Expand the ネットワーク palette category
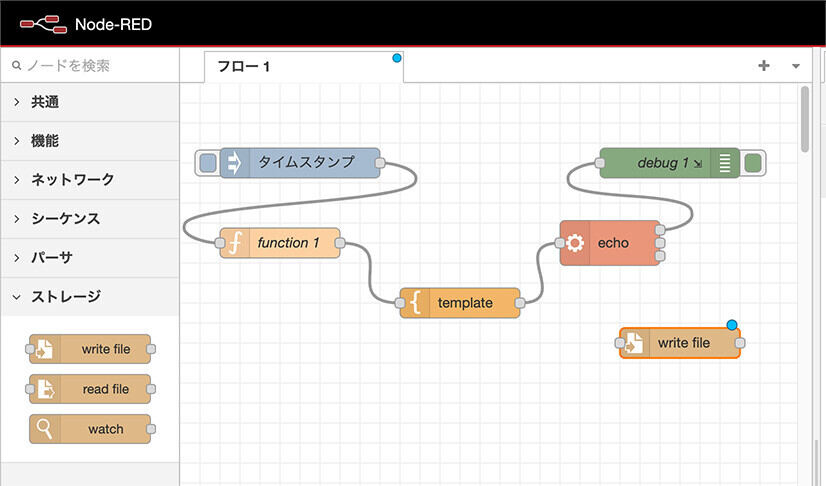 point(90,180)
